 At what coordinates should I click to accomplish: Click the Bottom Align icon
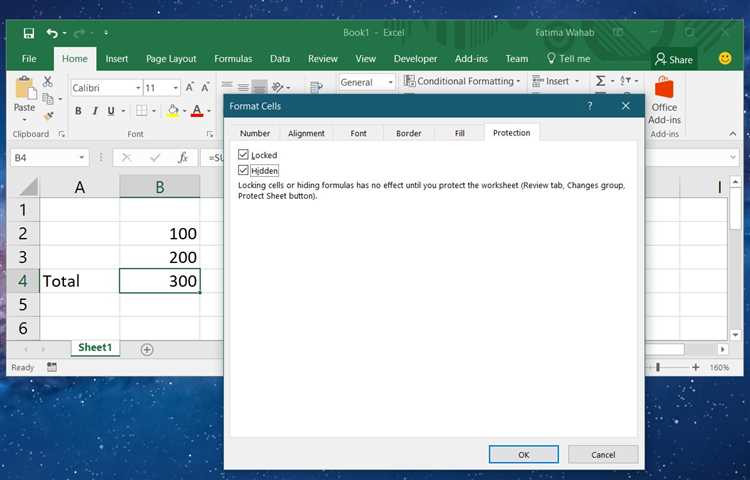click(259, 87)
